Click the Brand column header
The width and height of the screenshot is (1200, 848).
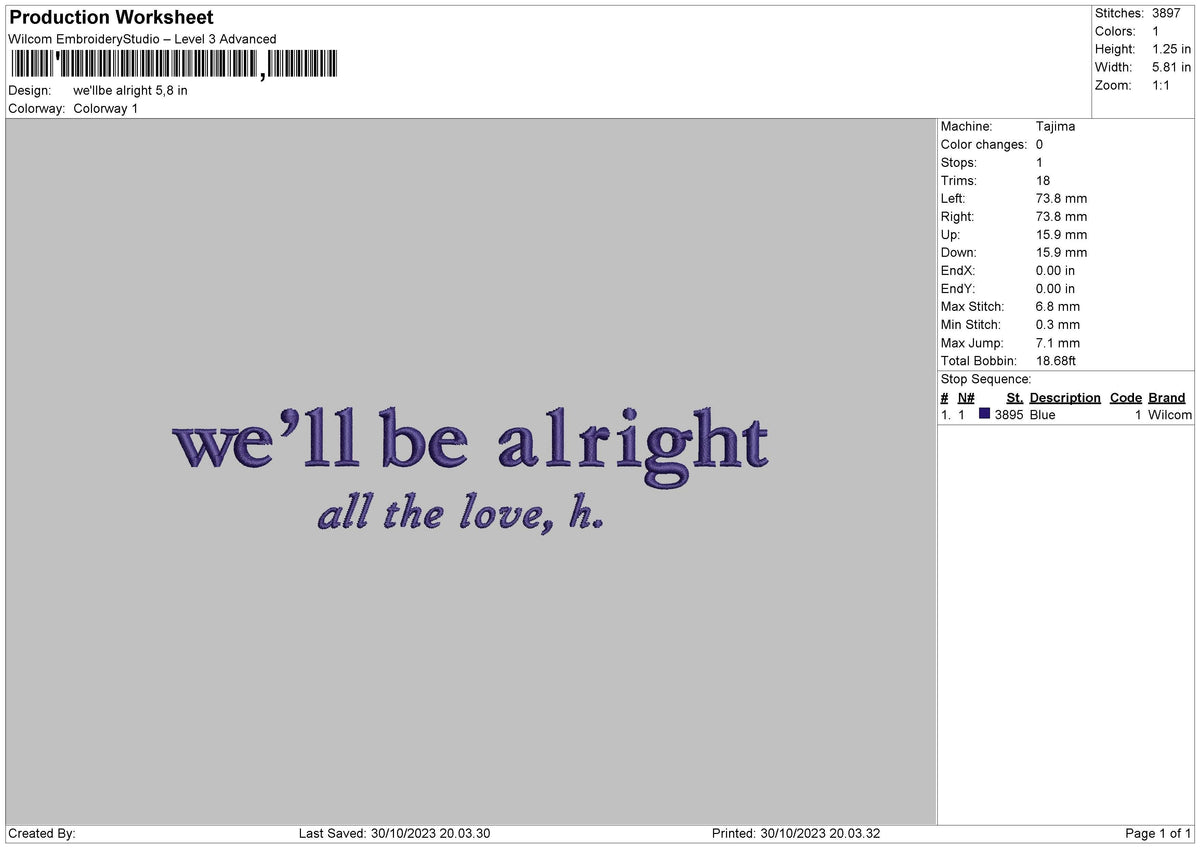pos(1166,397)
